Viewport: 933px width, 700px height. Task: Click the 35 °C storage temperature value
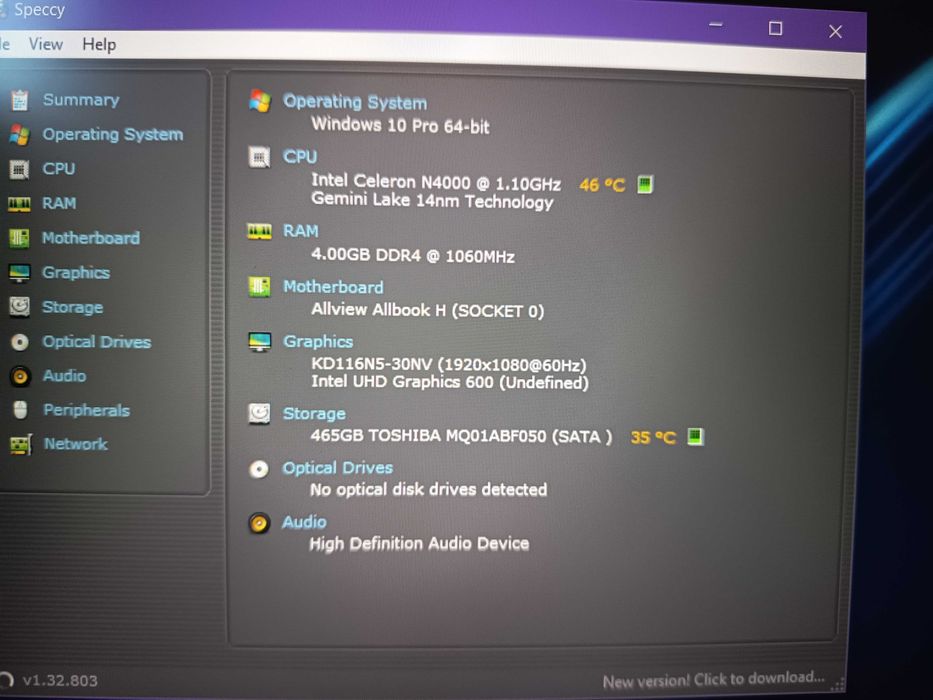[653, 438]
